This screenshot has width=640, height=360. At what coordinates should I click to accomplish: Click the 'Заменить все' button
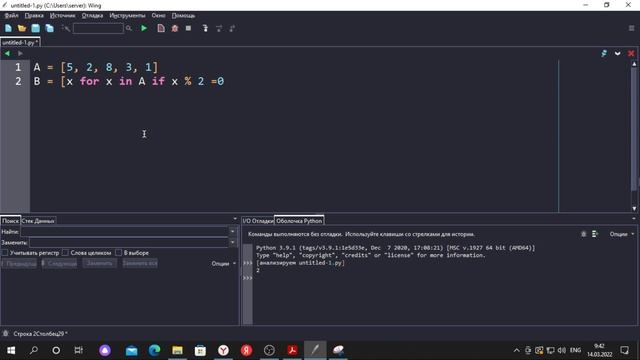point(140,263)
